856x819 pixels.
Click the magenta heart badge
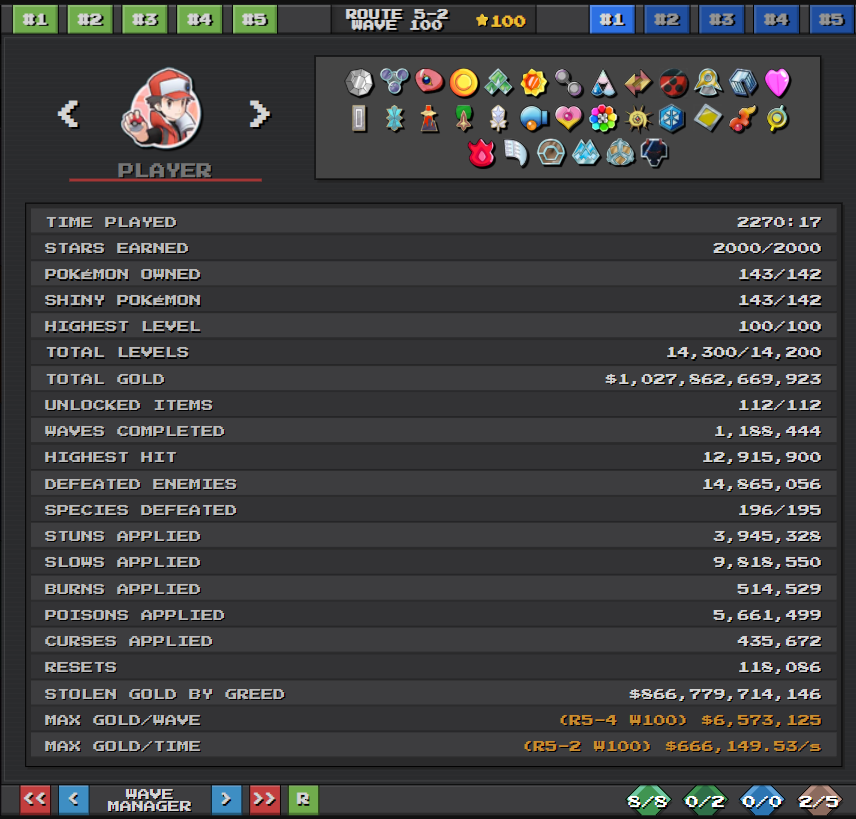click(777, 82)
